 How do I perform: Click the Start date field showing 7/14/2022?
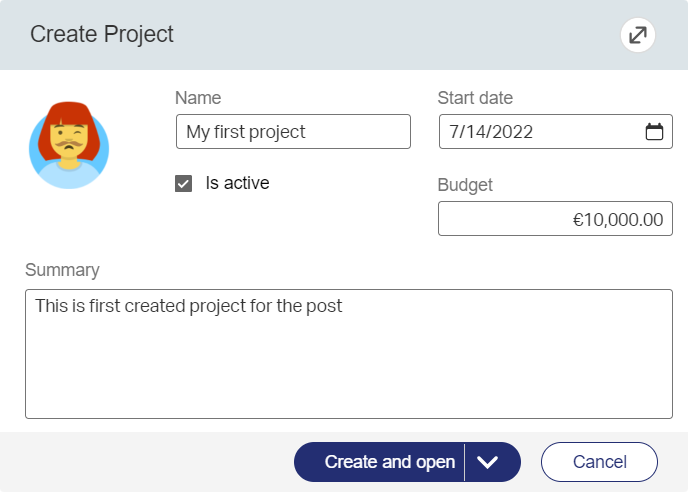pyautogui.click(x=540, y=132)
